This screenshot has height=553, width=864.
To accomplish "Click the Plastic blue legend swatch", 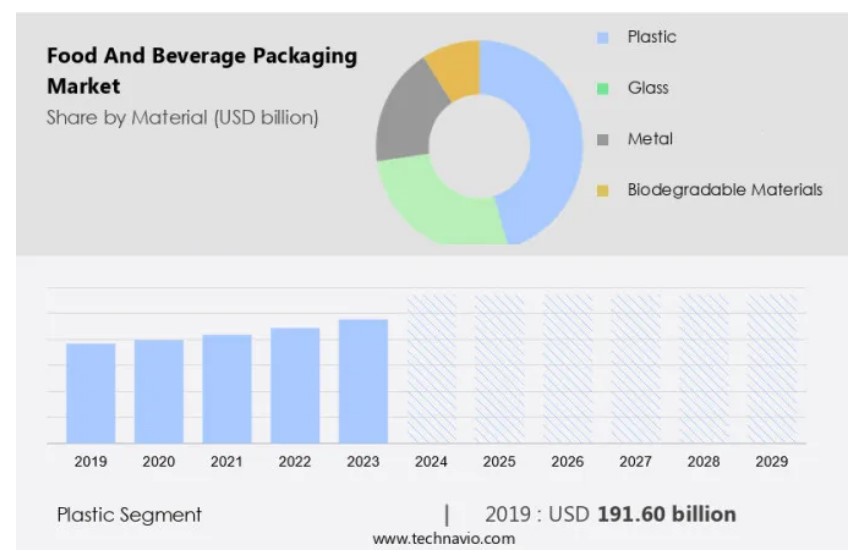I will pyautogui.click(x=602, y=38).
